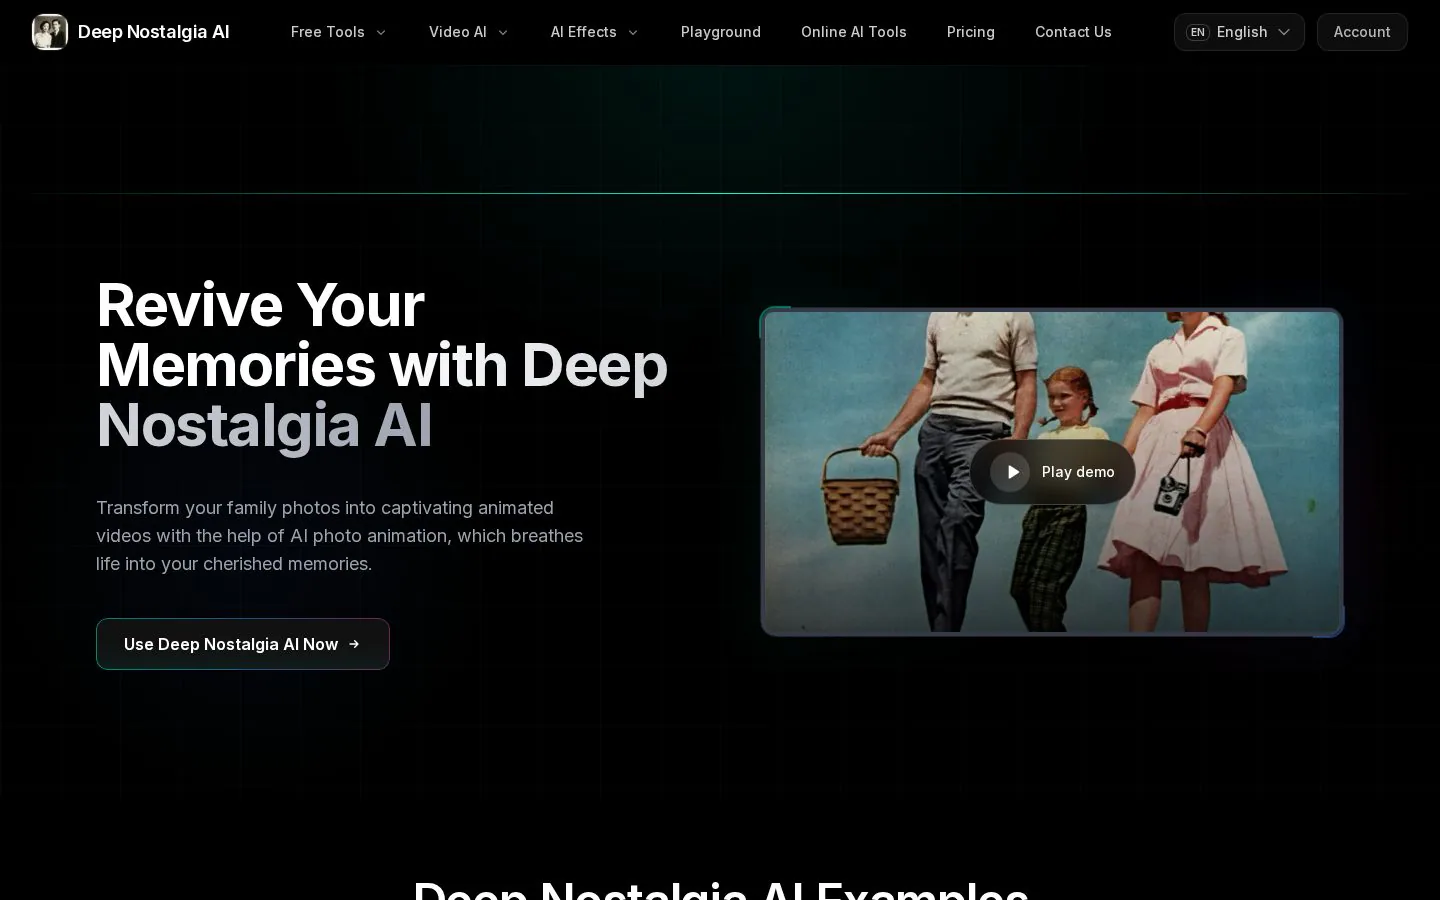Expand the Free Tools menu

point(338,32)
